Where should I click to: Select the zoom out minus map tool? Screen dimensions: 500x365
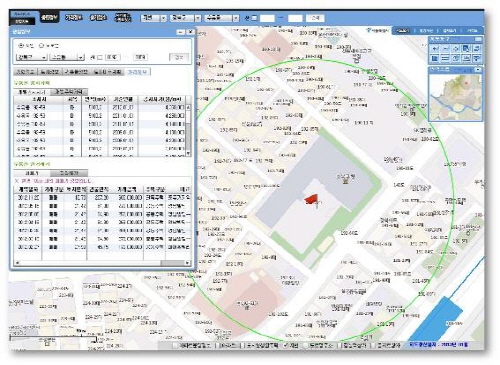pyautogui.click(x=445, y=49)
